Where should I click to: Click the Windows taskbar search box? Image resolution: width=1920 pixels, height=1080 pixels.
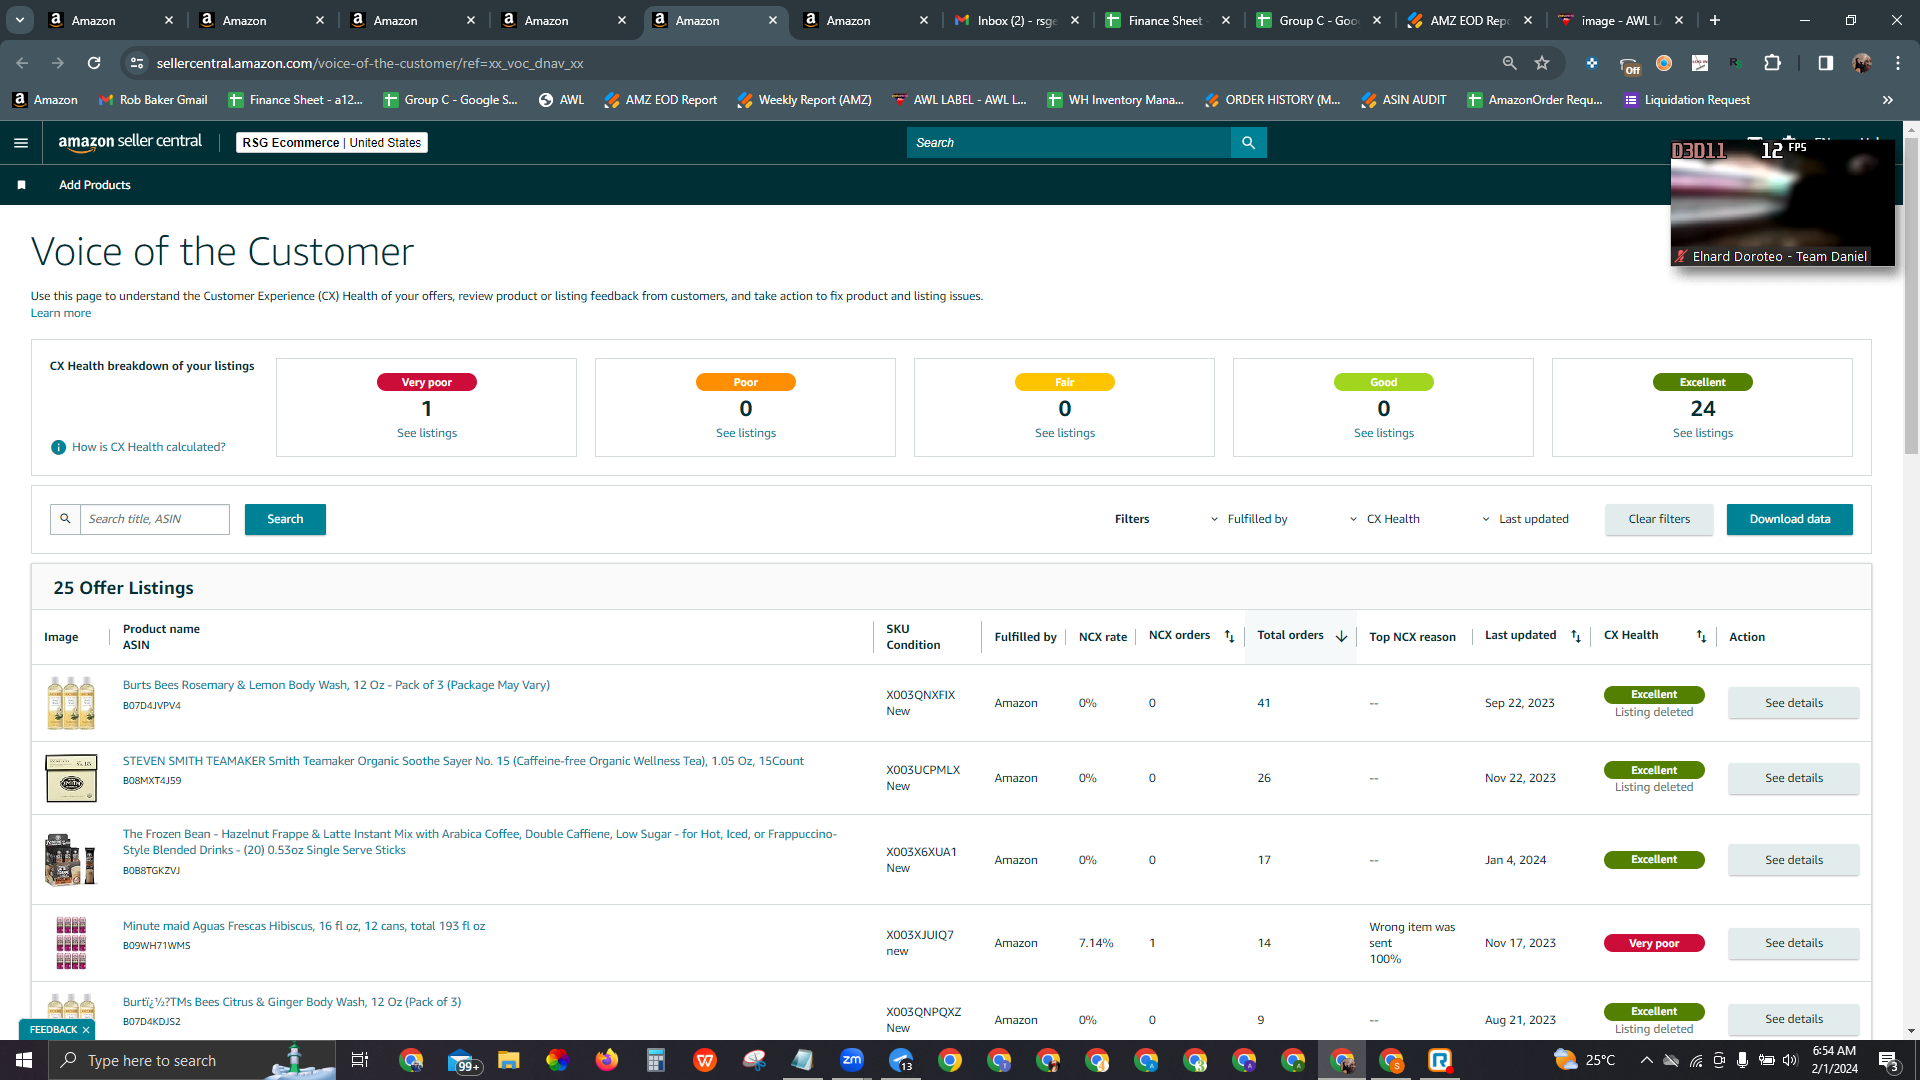(x=192, y=1060)
